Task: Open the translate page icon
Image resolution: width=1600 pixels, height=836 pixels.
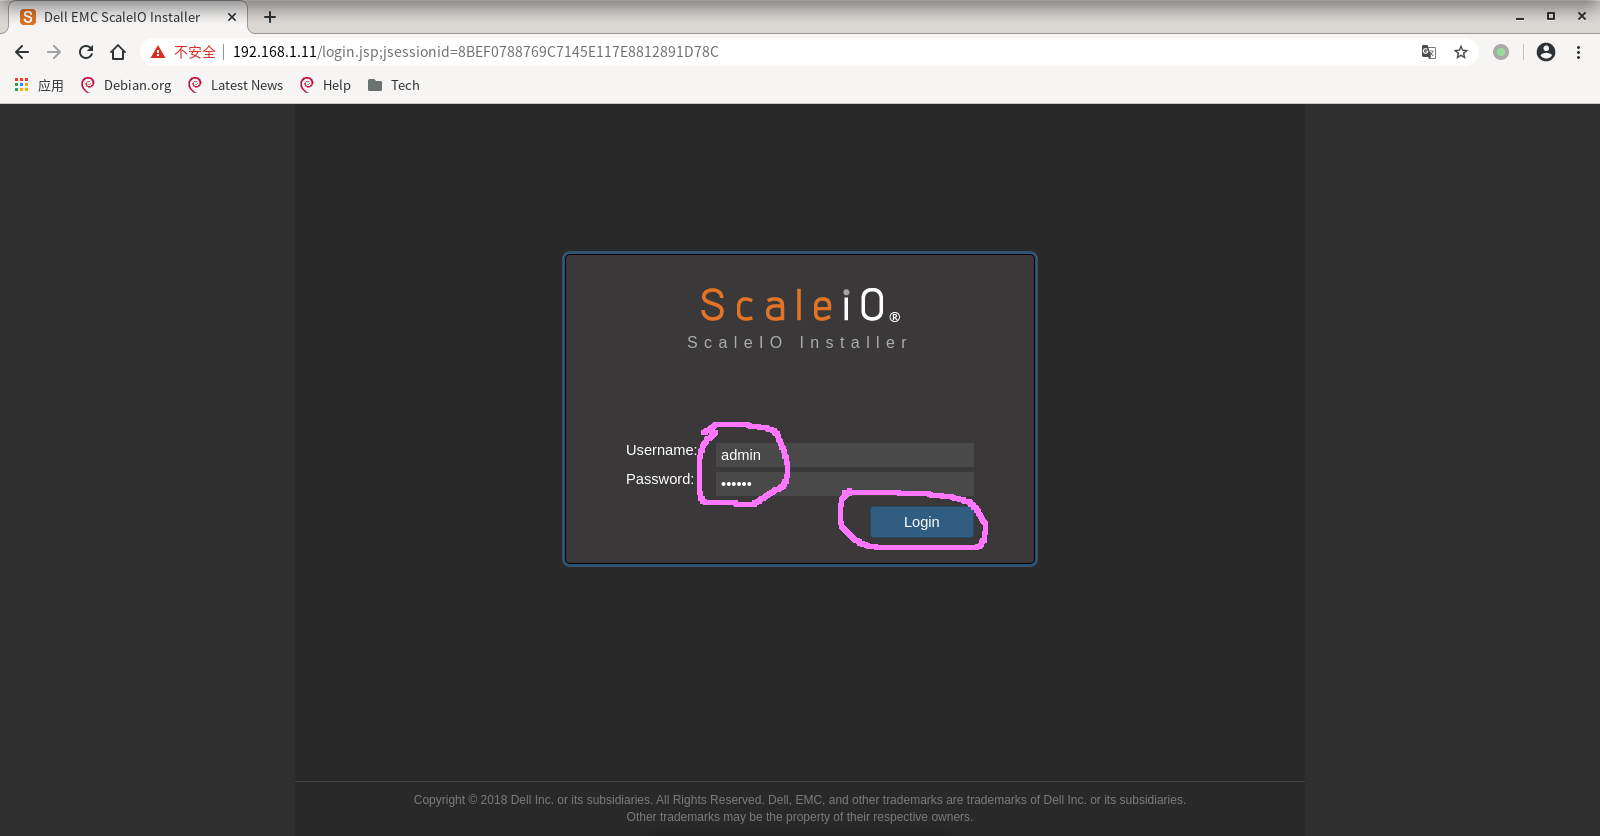Action: pos(1429,52)
